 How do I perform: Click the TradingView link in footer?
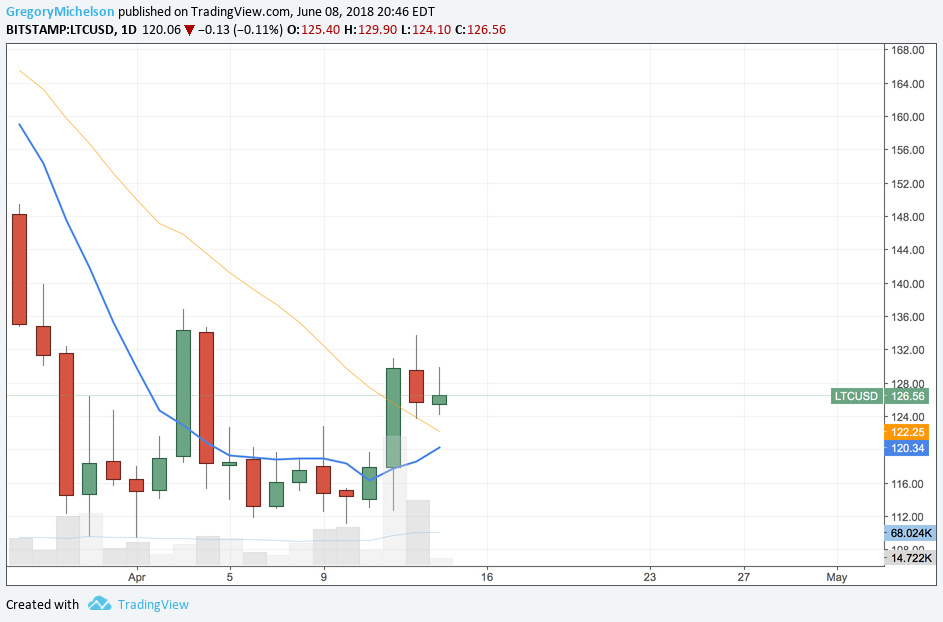[x=153, y=605]
